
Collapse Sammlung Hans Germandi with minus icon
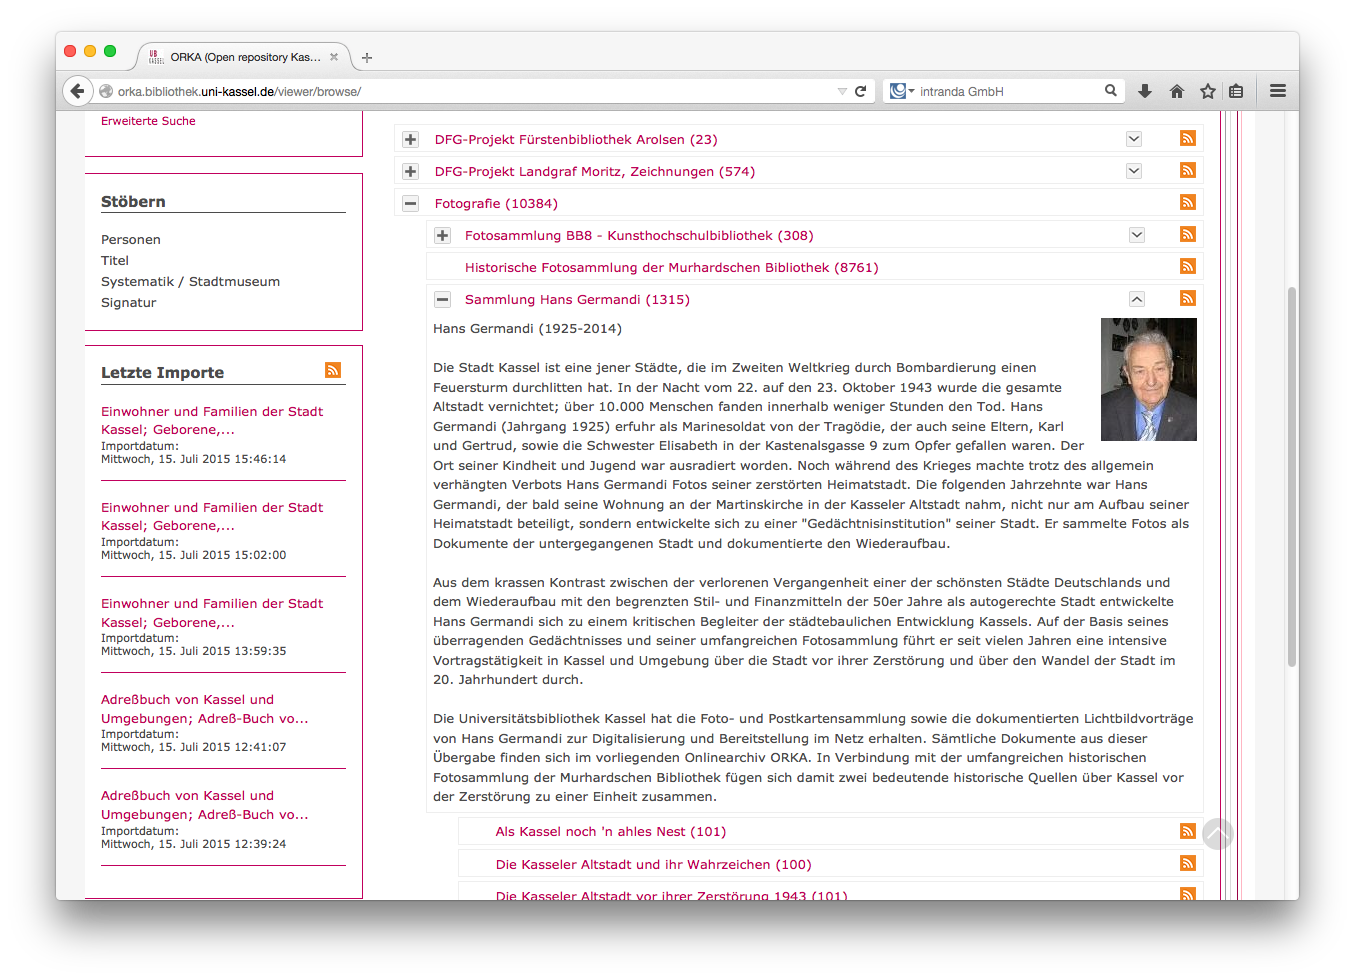(x=442, y=300)
